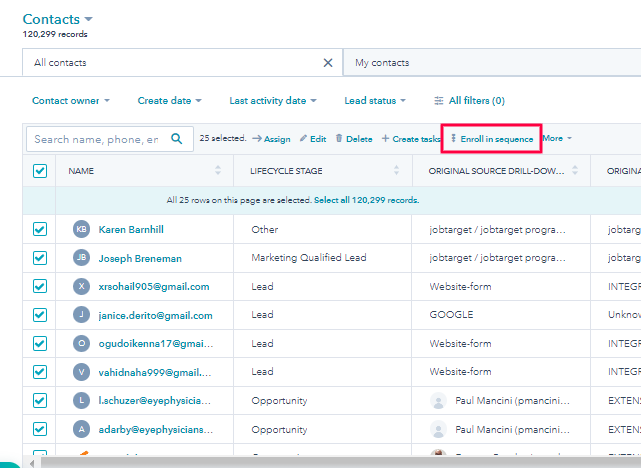This screenshot has height=468, width=641.
Task: Open Joseph Breneman contact record
Action: [x=140, y=258]
